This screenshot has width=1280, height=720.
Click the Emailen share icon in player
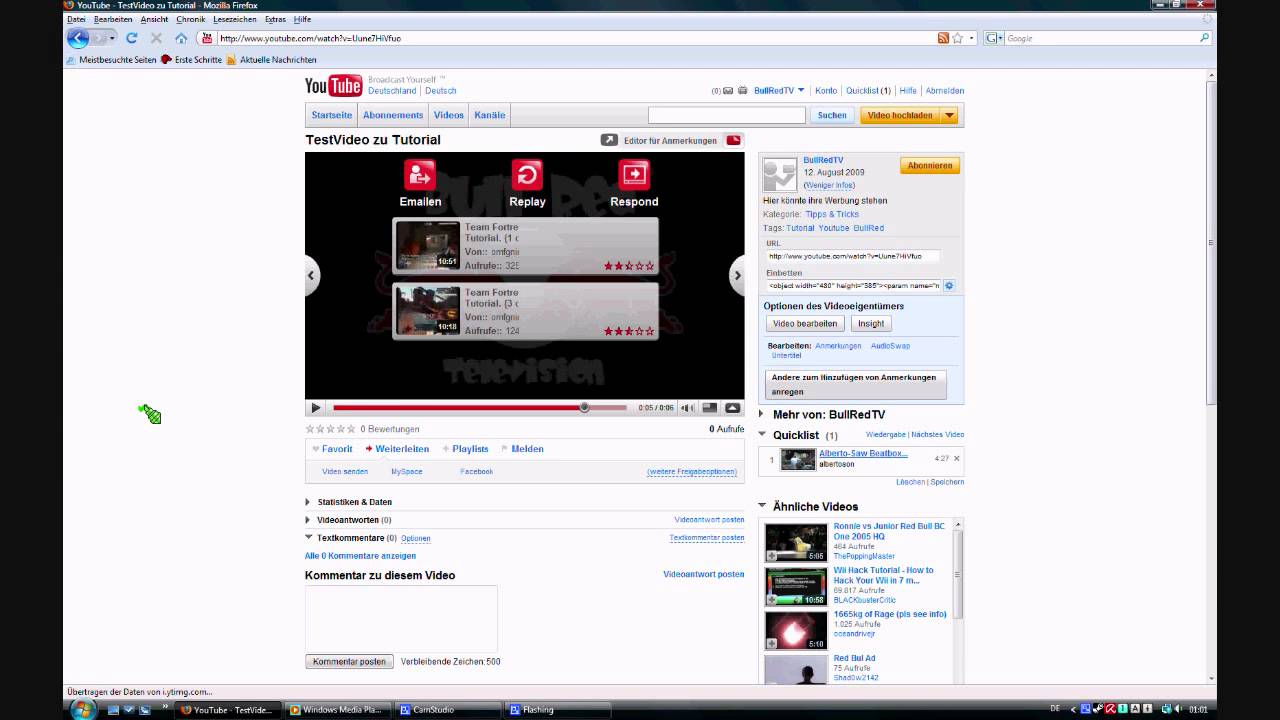(420, 175)
